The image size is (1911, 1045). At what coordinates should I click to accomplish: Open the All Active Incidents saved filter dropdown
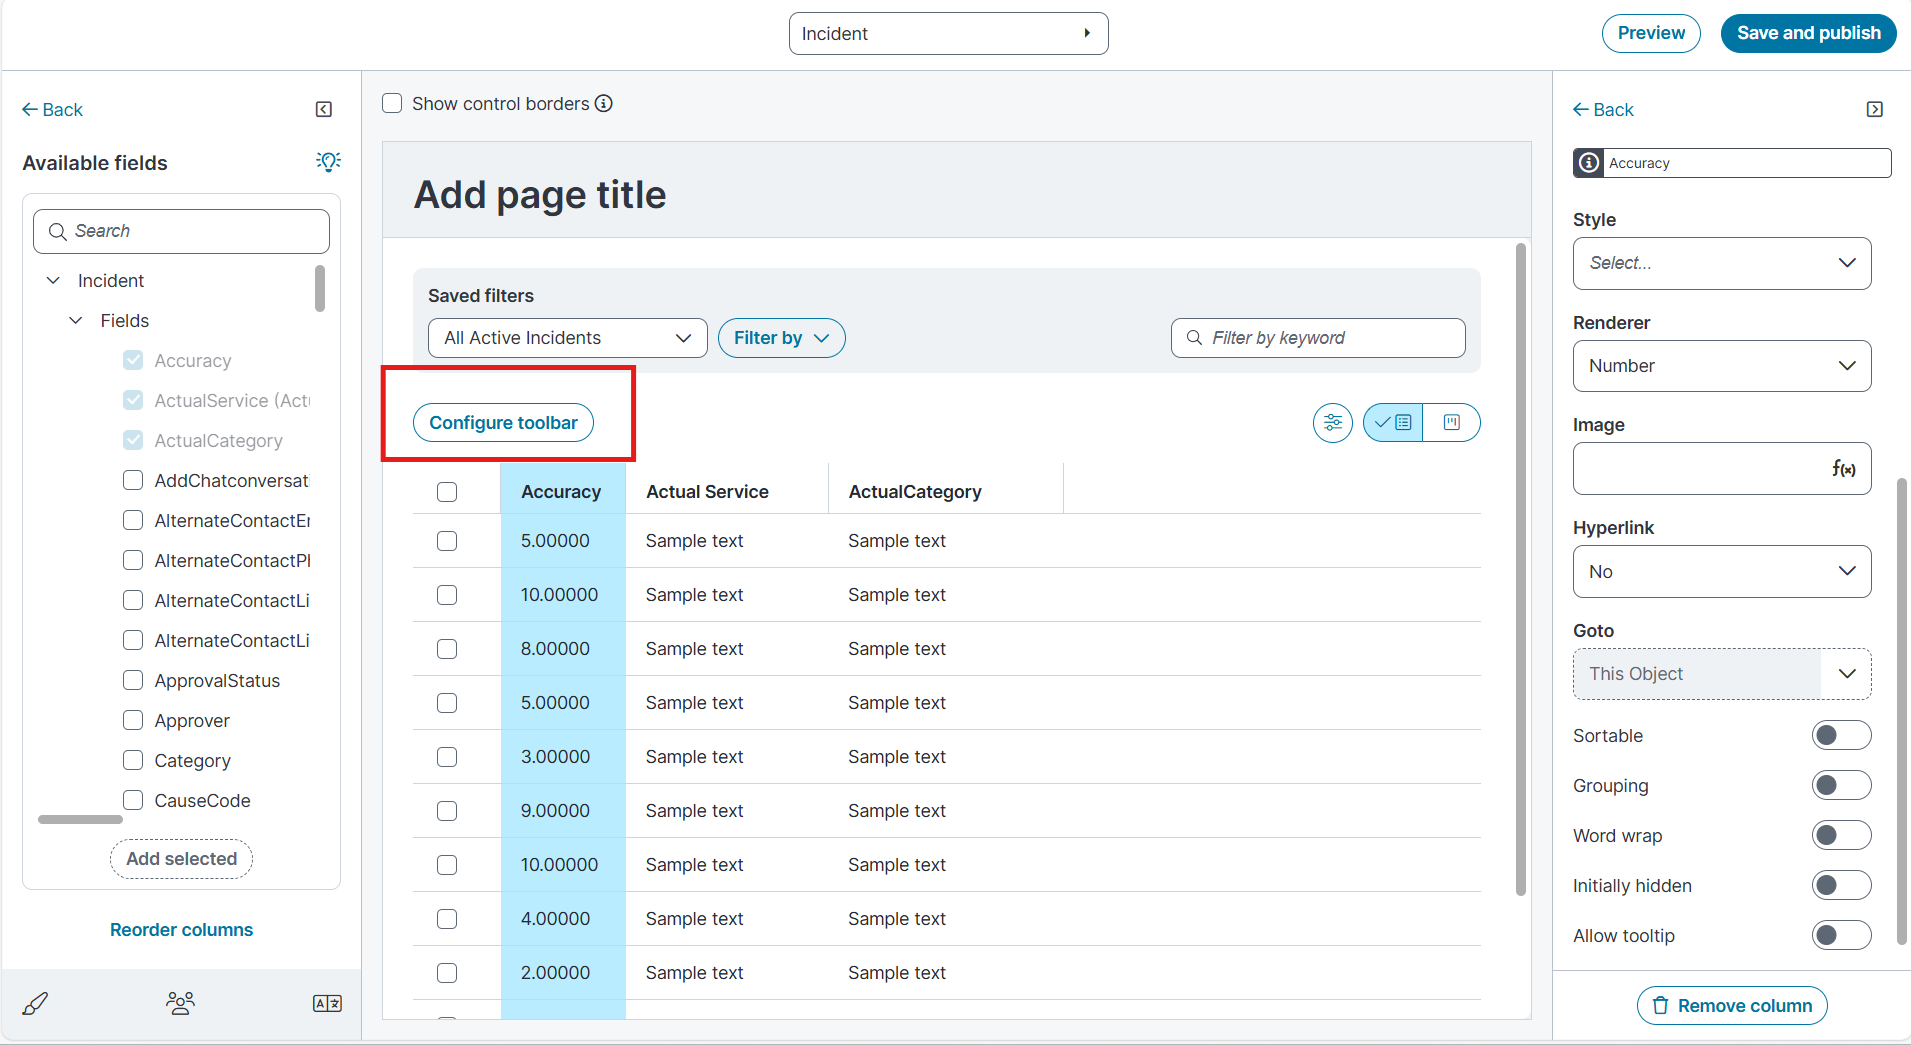[x=567, y=338]
